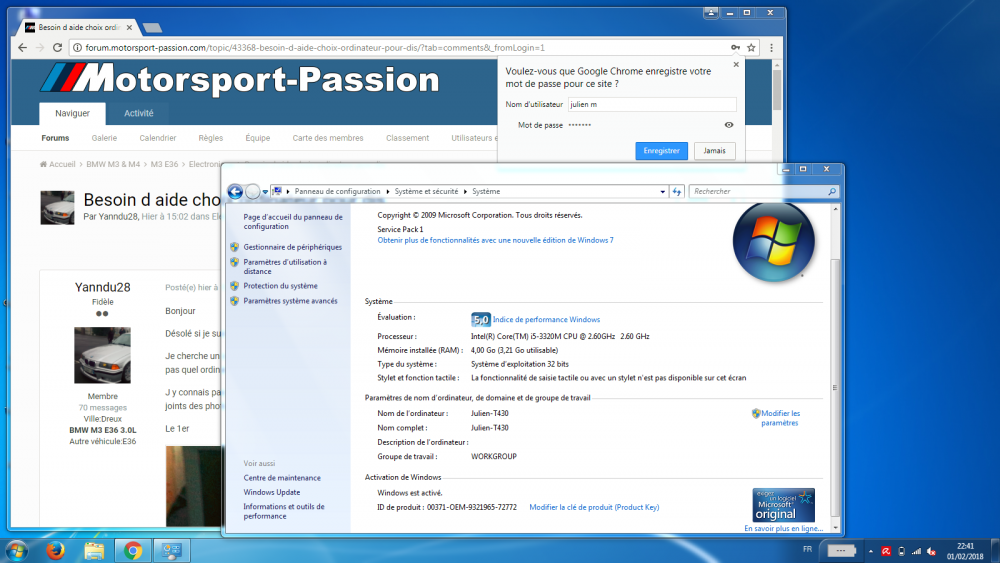Click Chrome's back arrow button
This screenshot has width=1000, height=563.
tap(22, 48)
